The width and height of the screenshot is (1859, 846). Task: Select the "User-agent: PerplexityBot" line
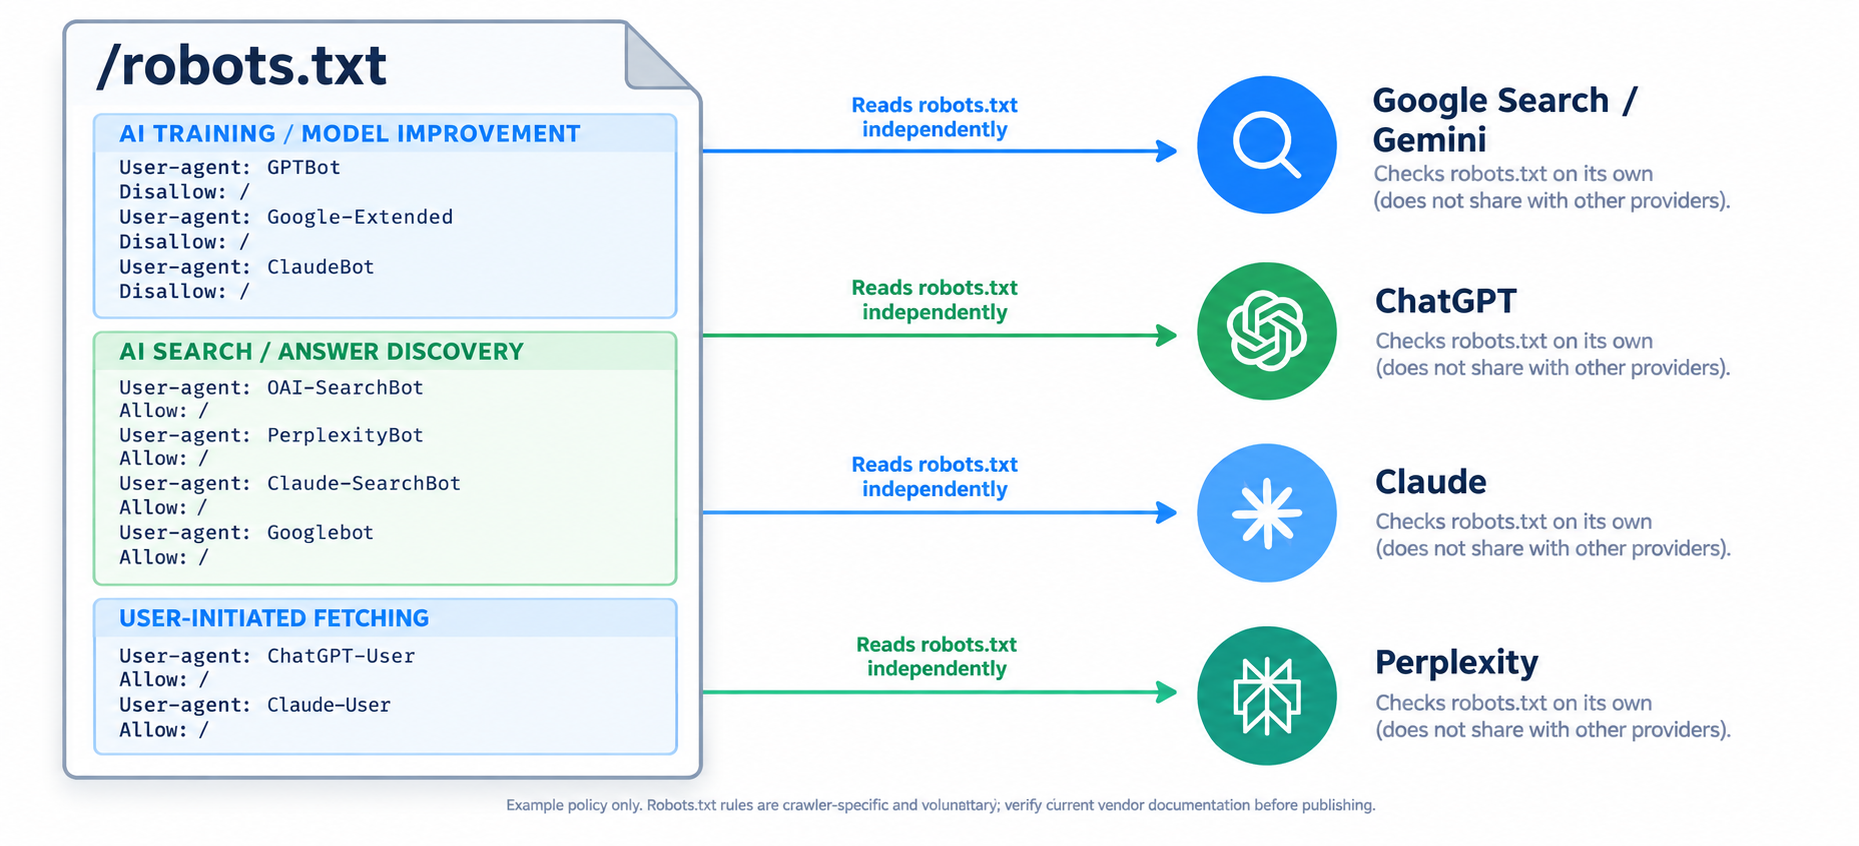(271, 435)
